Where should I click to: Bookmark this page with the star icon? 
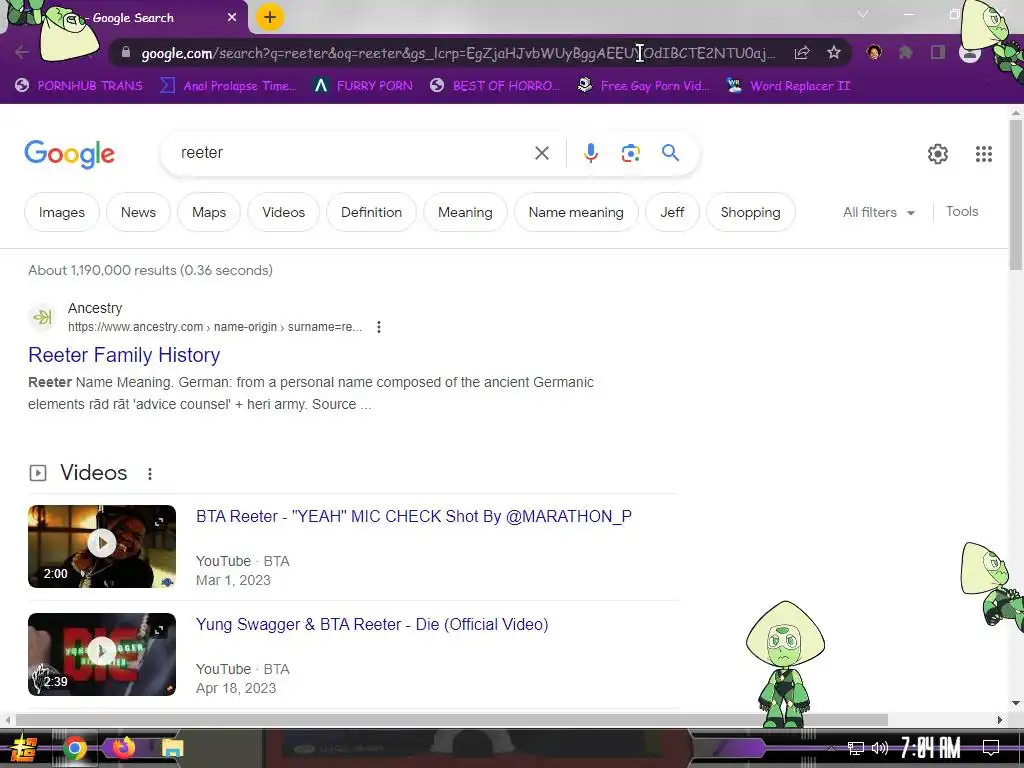[x=834, y=53]
